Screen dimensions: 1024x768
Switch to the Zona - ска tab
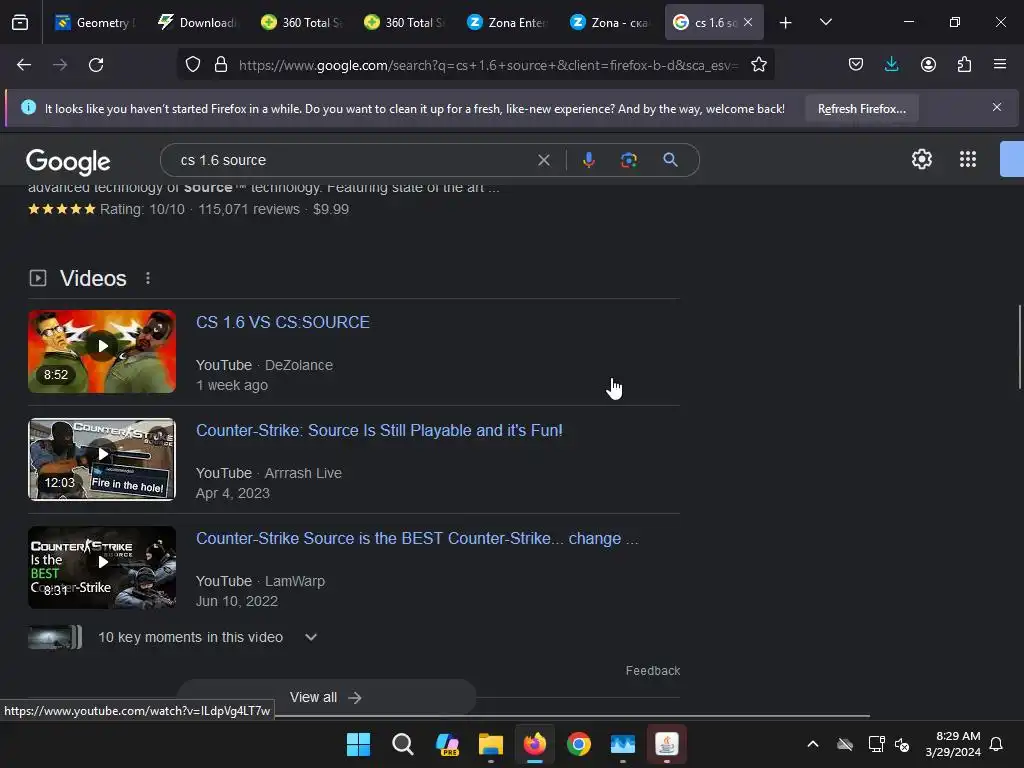pyautogui.click(x=611, y=22)
